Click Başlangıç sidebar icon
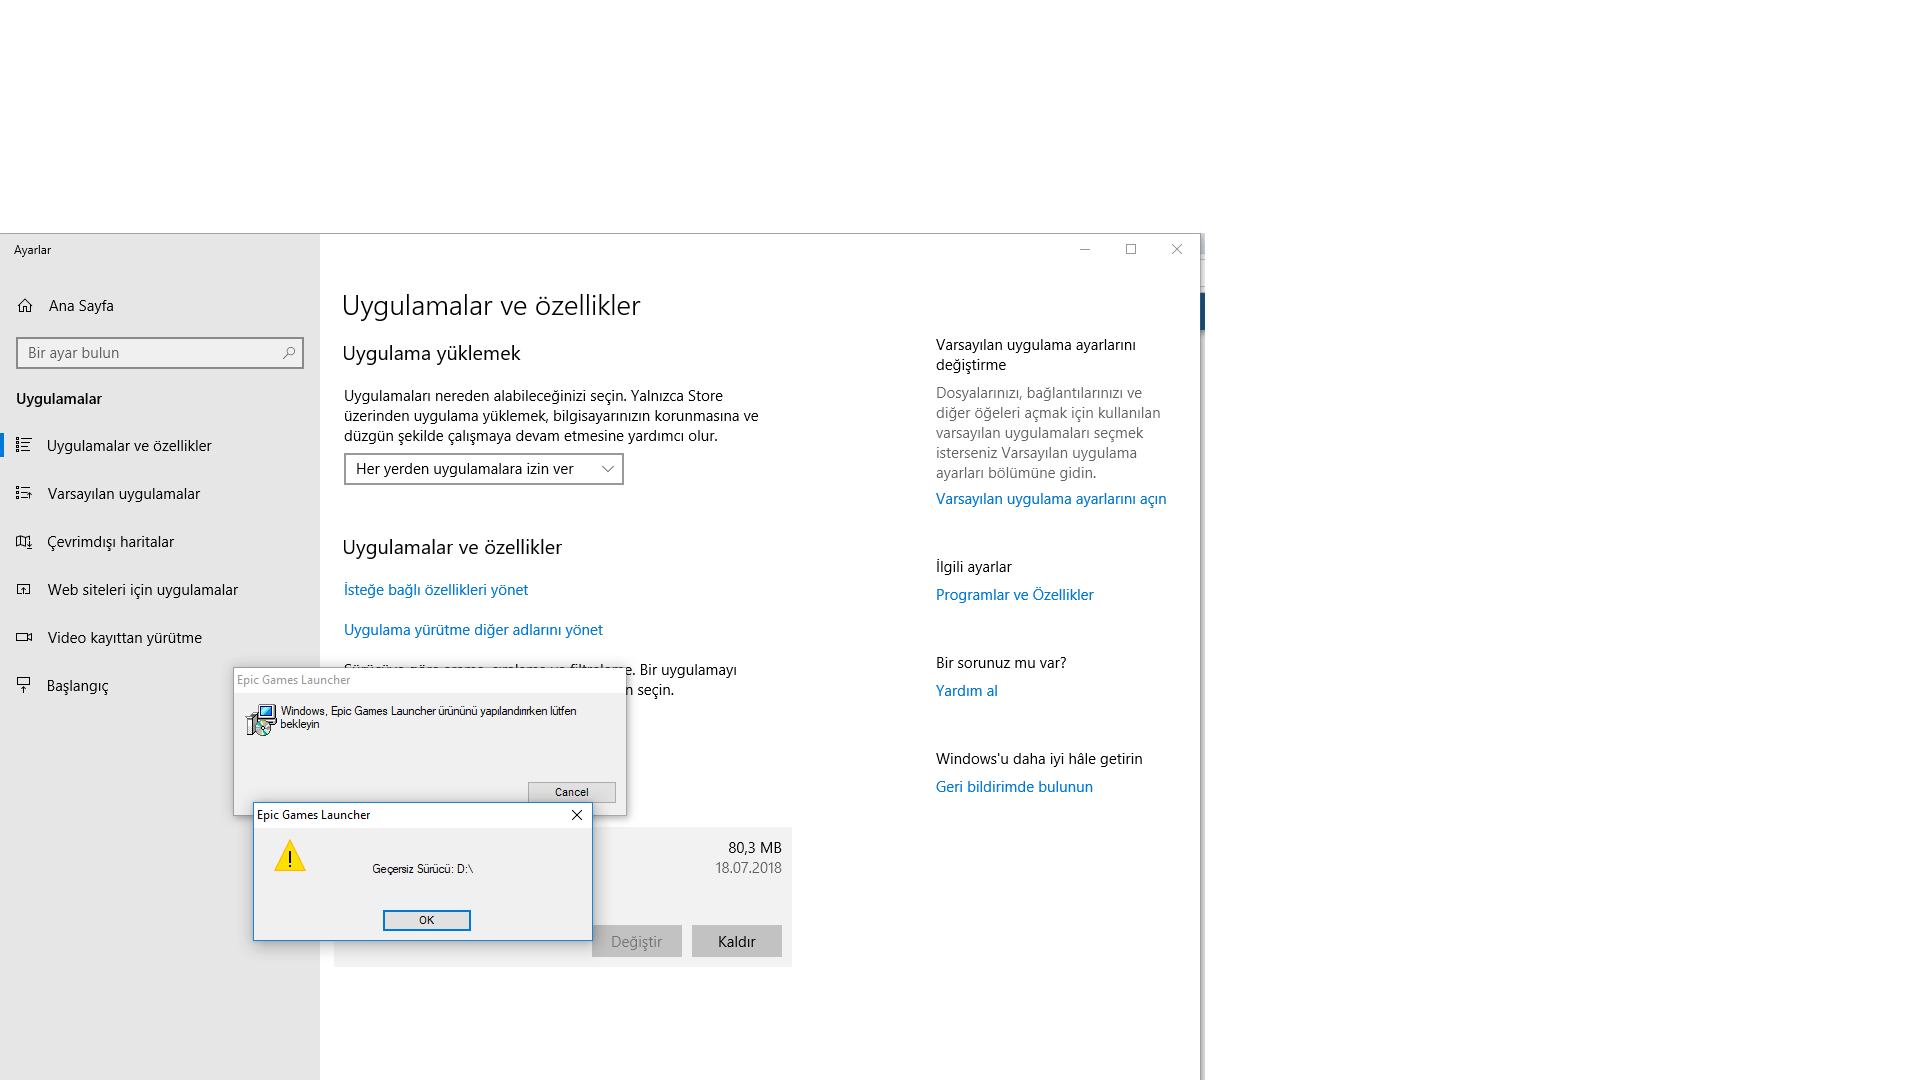 (24, 685)
